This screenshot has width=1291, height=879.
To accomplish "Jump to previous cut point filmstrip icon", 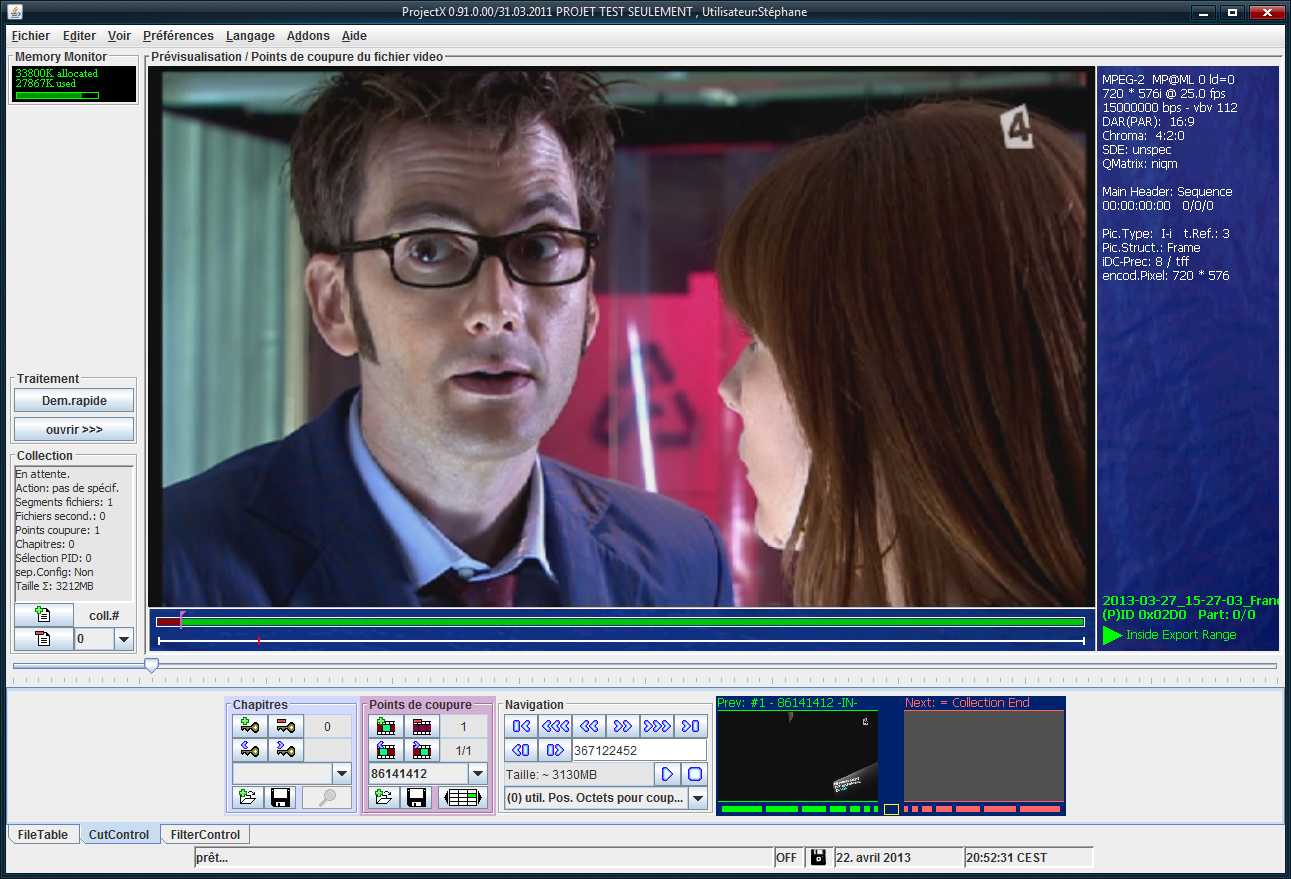I will click(385, 750).
